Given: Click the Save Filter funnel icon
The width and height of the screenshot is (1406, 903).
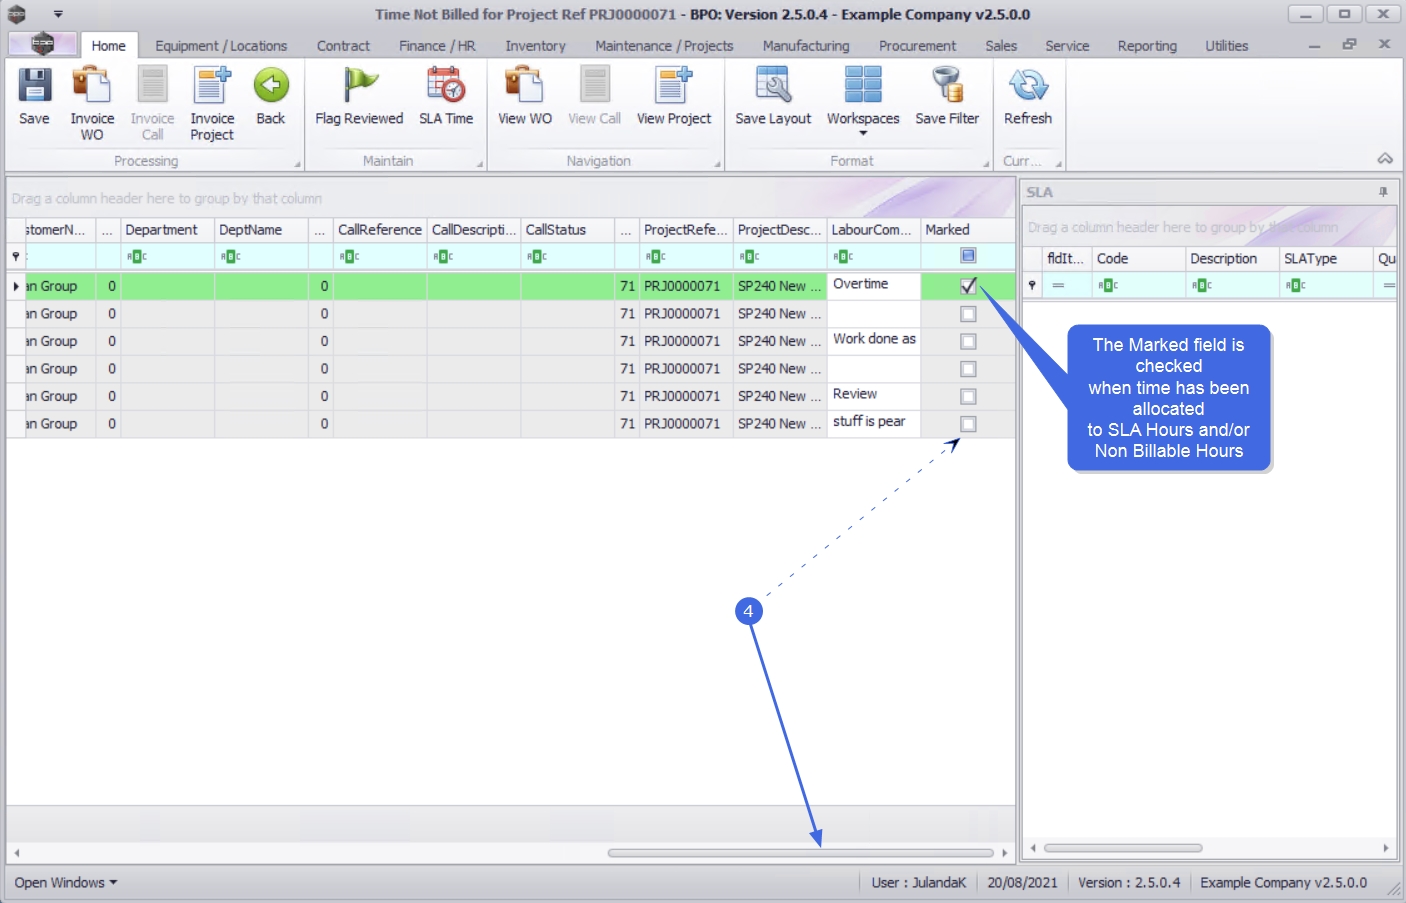Looking at the screenshot, I should pos(947,86).
